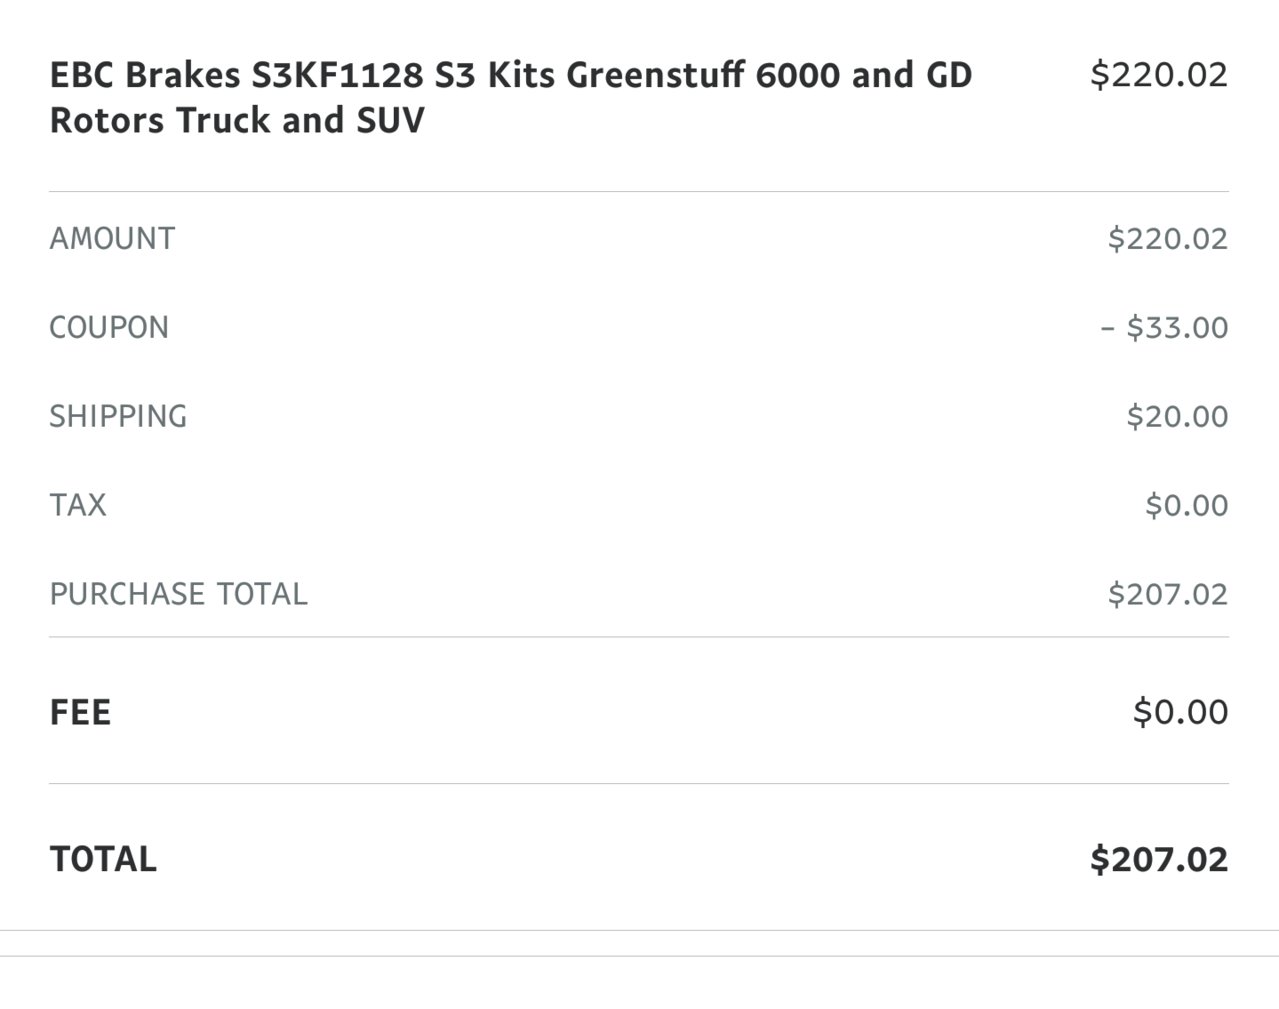Click the AMOUNT label
Screen dimensions: 1279x1009
click(112, 238)
